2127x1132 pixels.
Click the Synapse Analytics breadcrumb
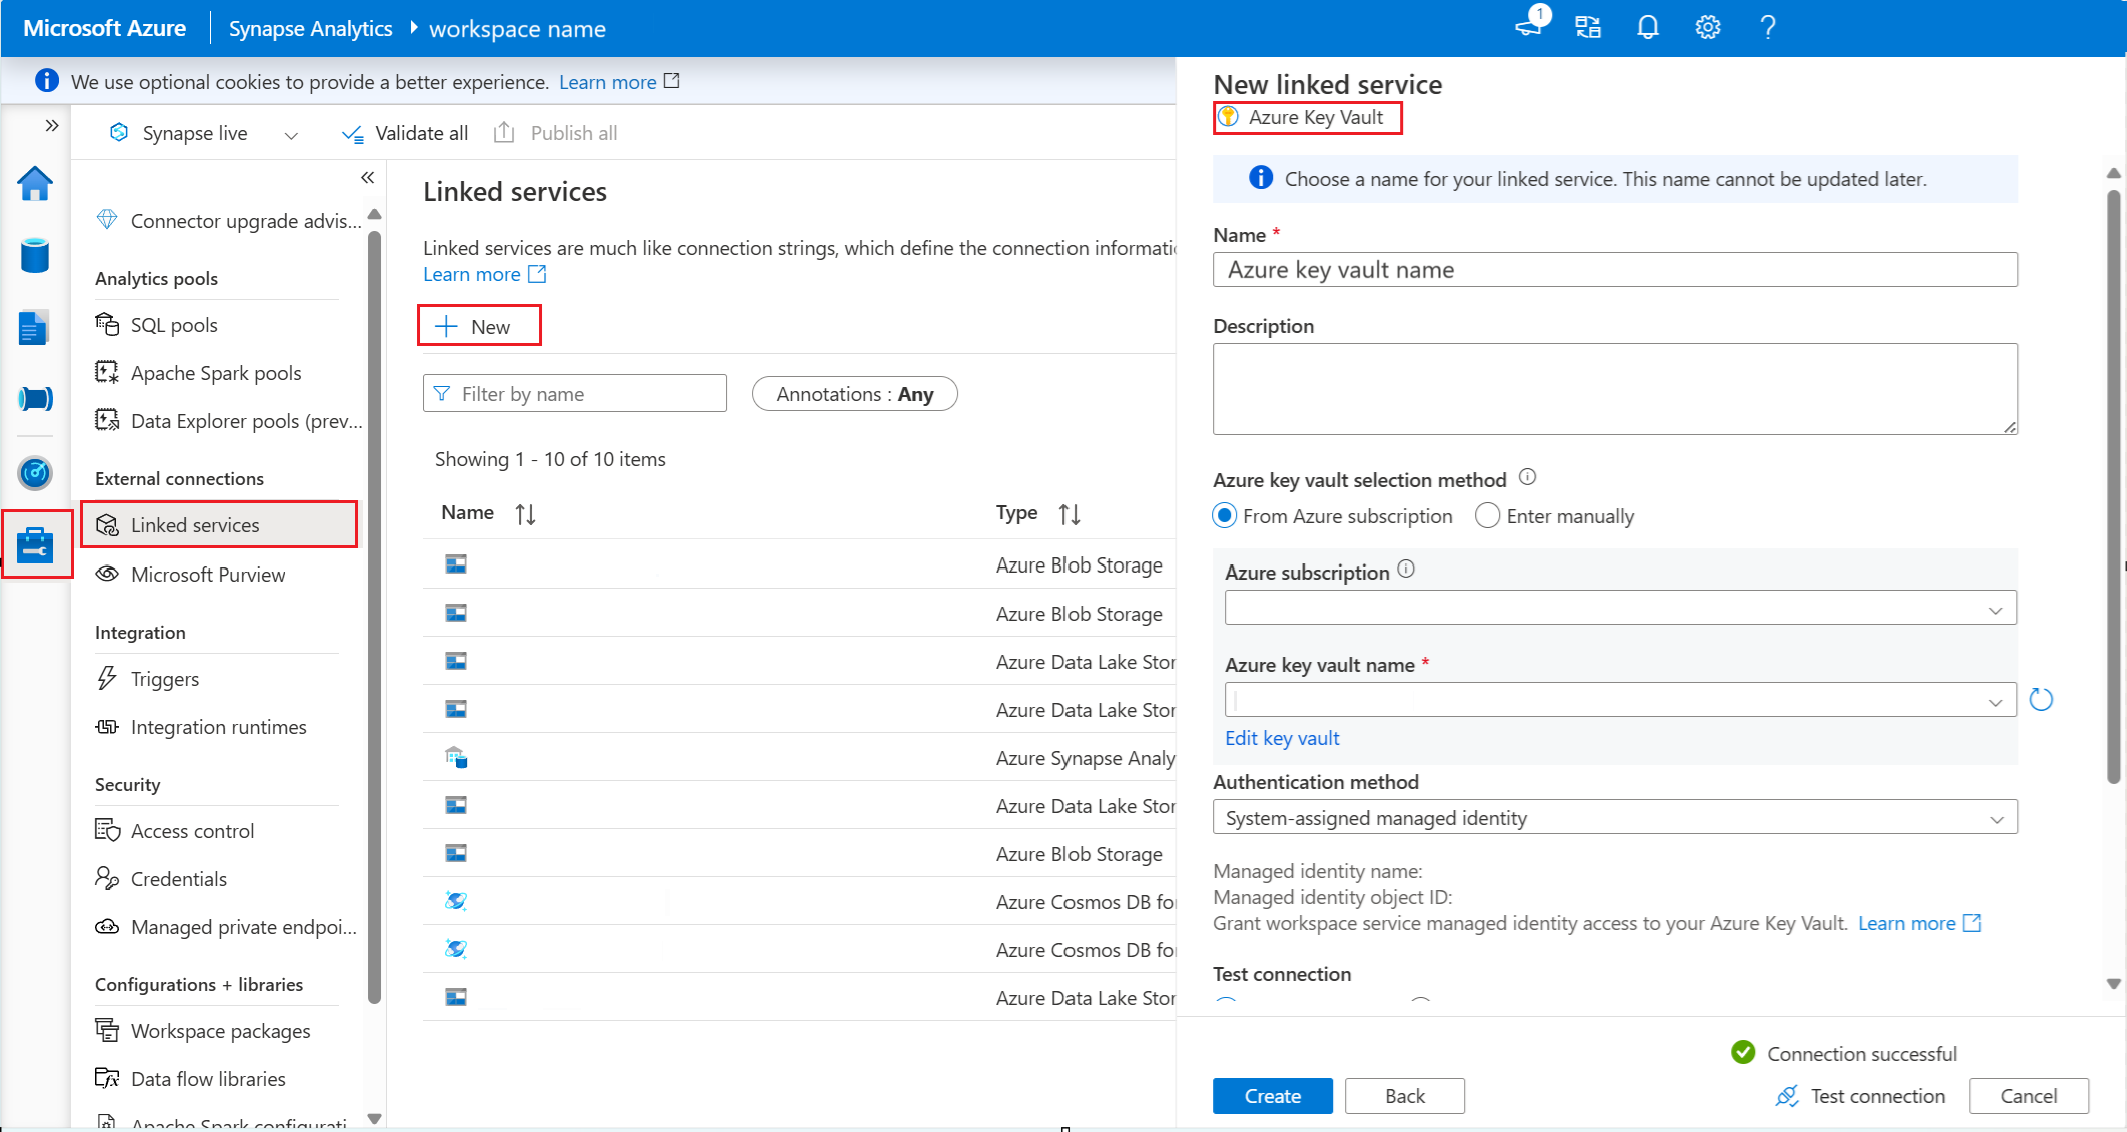(x=310, y=28)
